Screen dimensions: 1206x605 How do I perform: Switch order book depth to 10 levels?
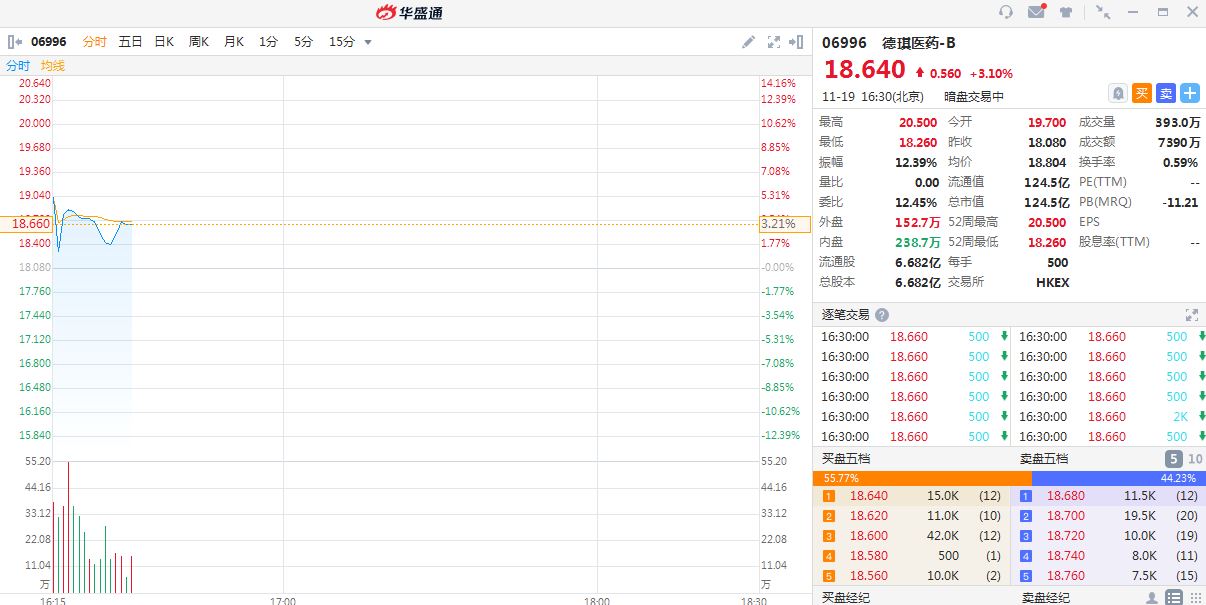1195,459
